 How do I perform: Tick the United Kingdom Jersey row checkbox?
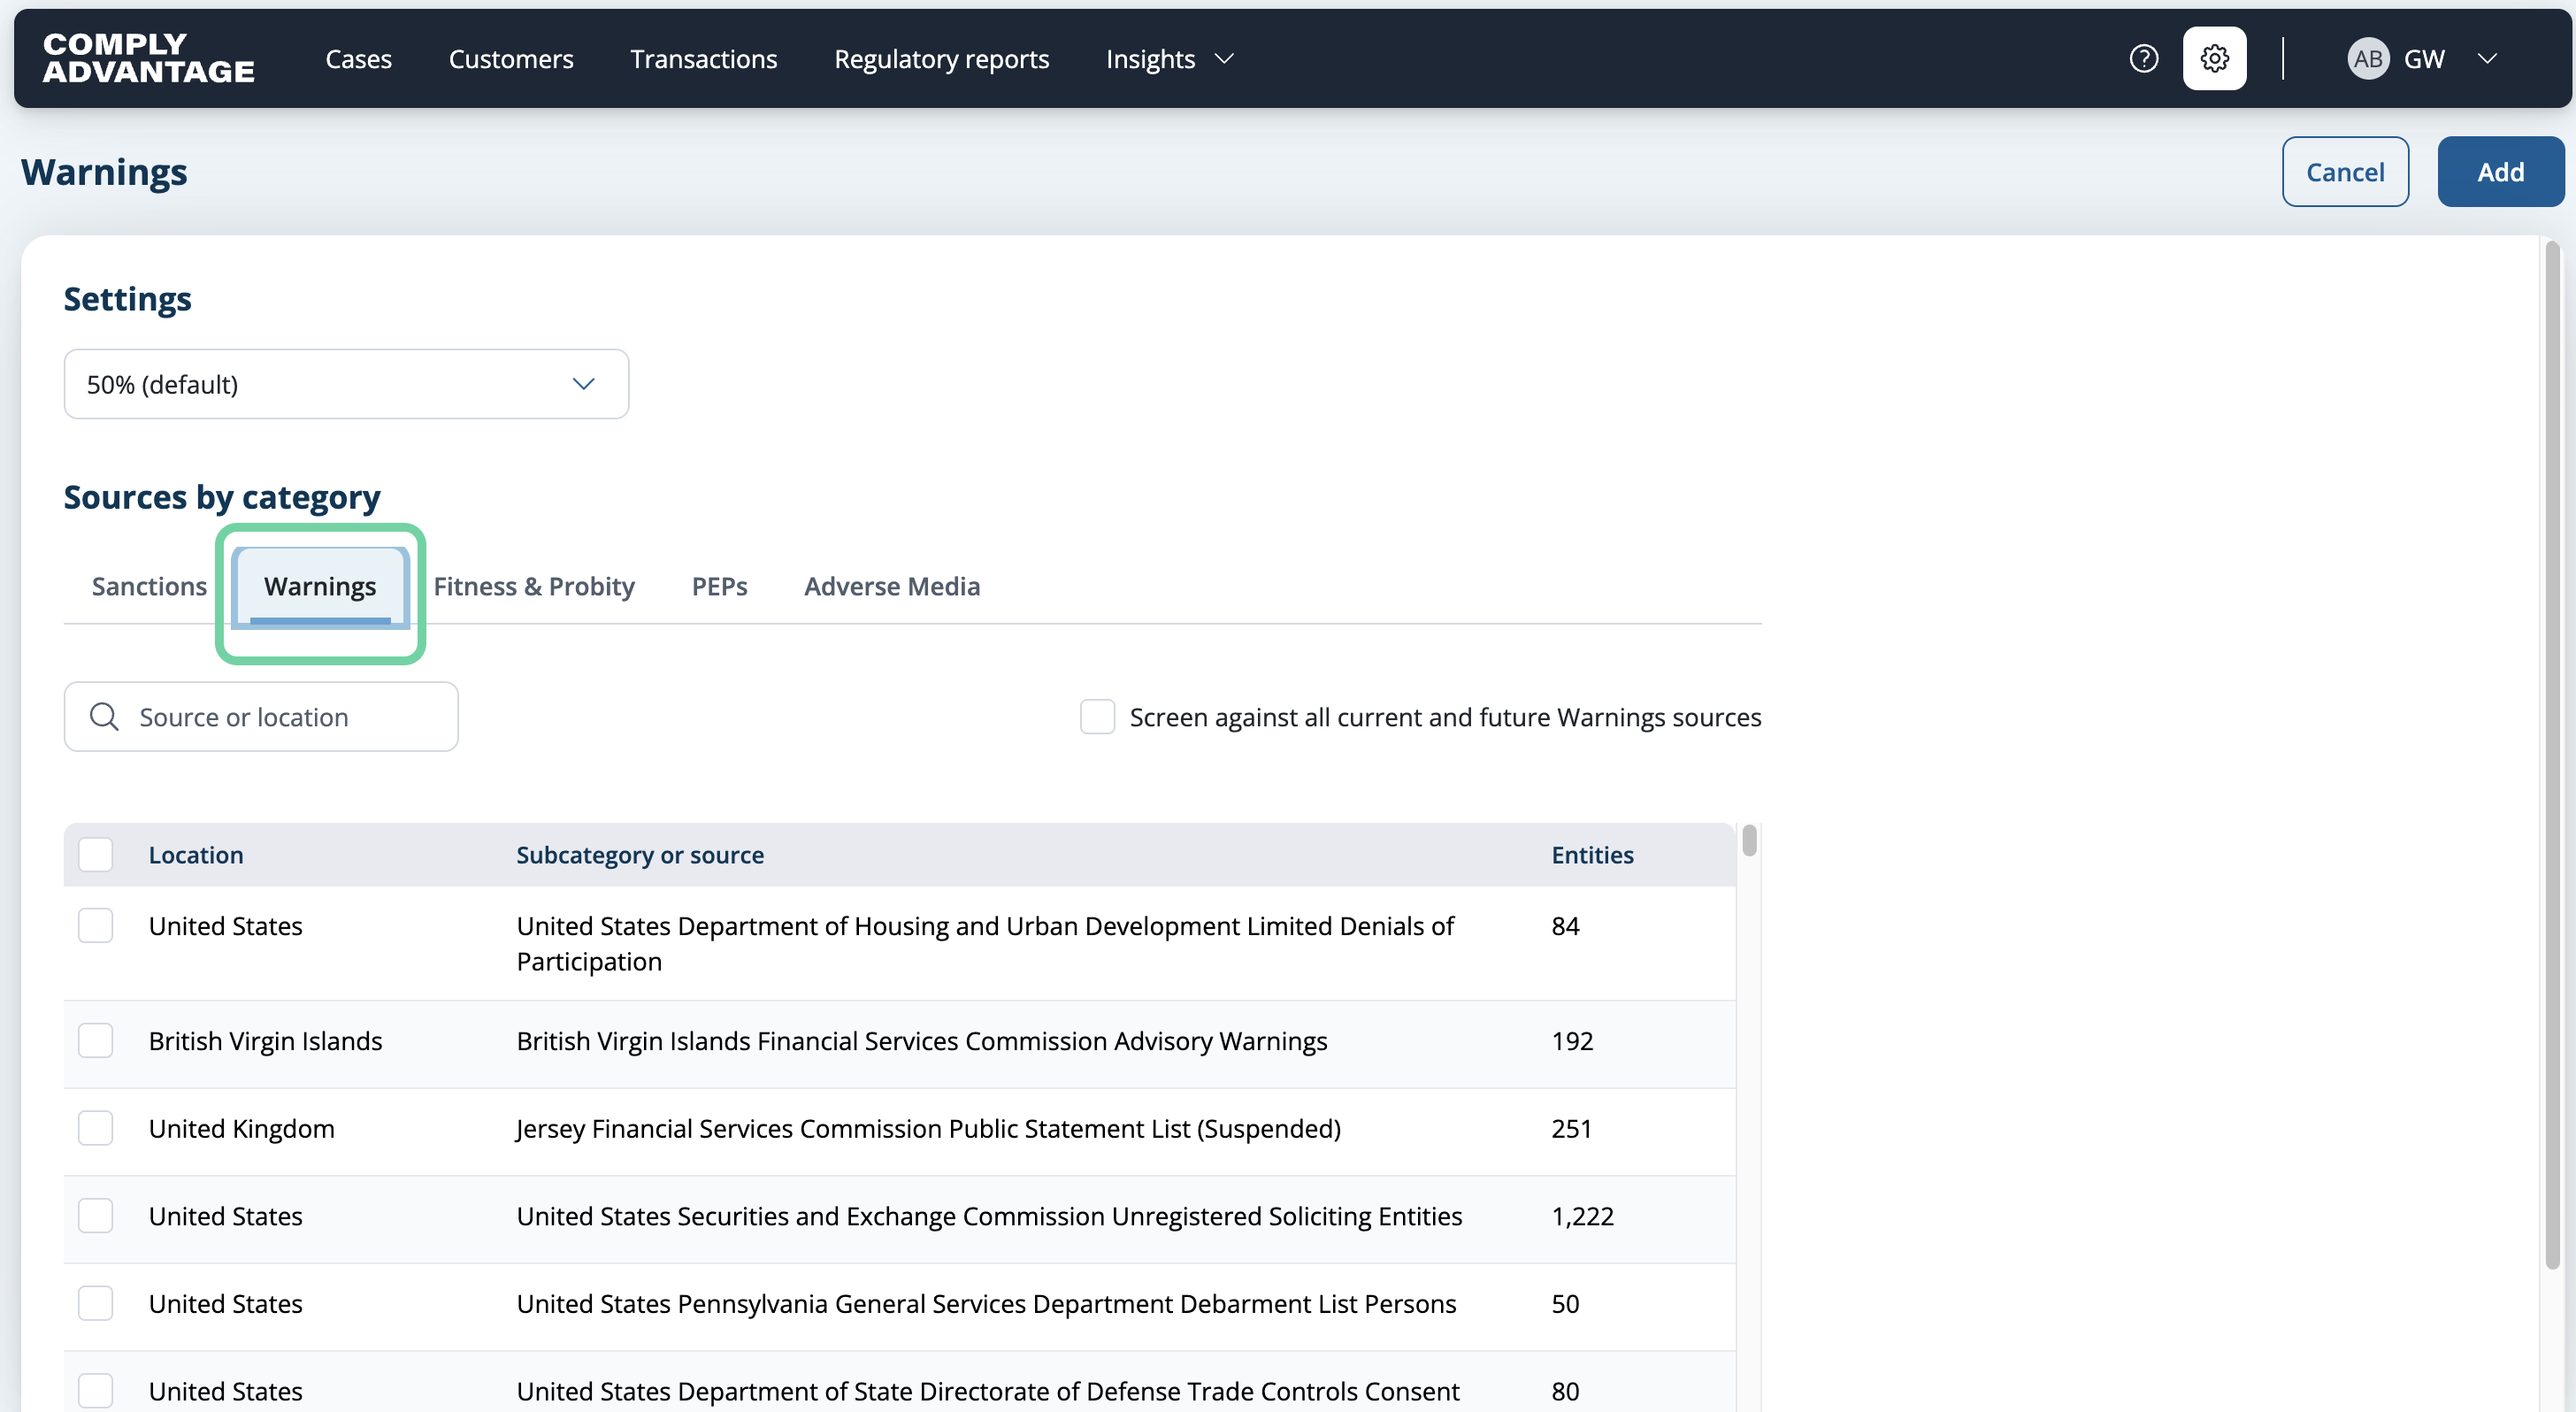[x=95, y=1128]
